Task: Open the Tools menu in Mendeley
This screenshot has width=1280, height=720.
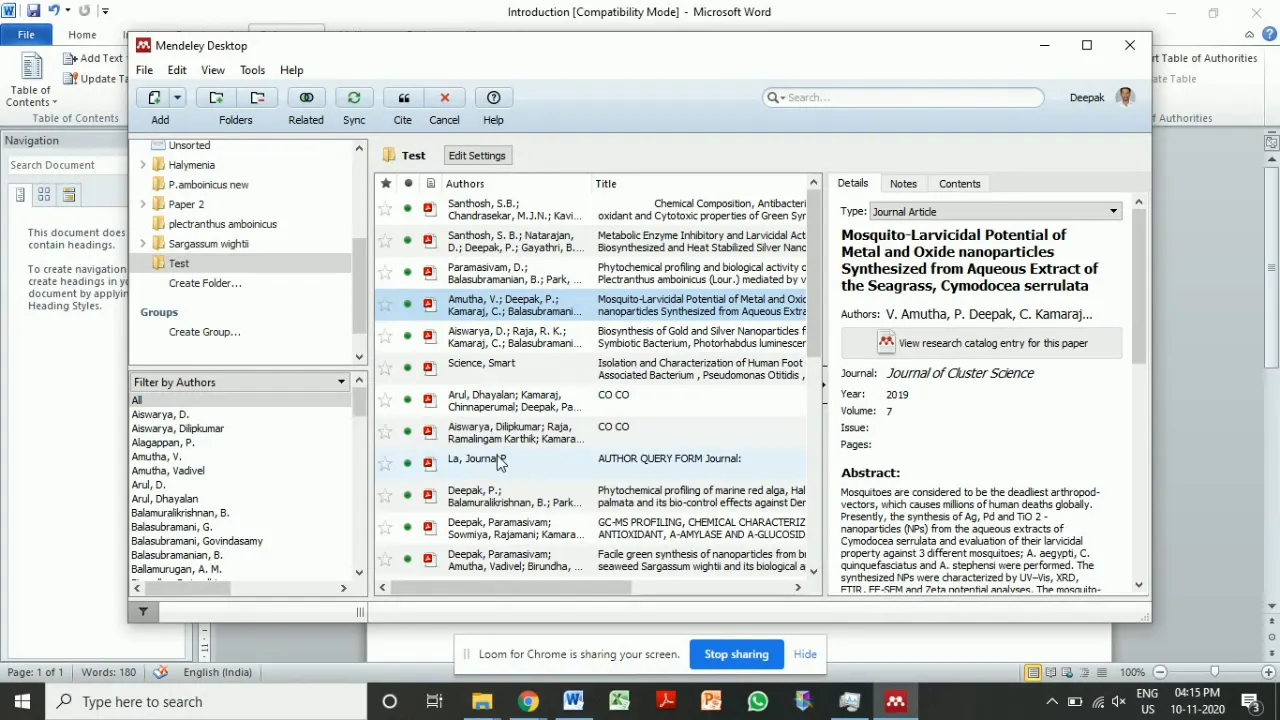Action: [252, 70]
